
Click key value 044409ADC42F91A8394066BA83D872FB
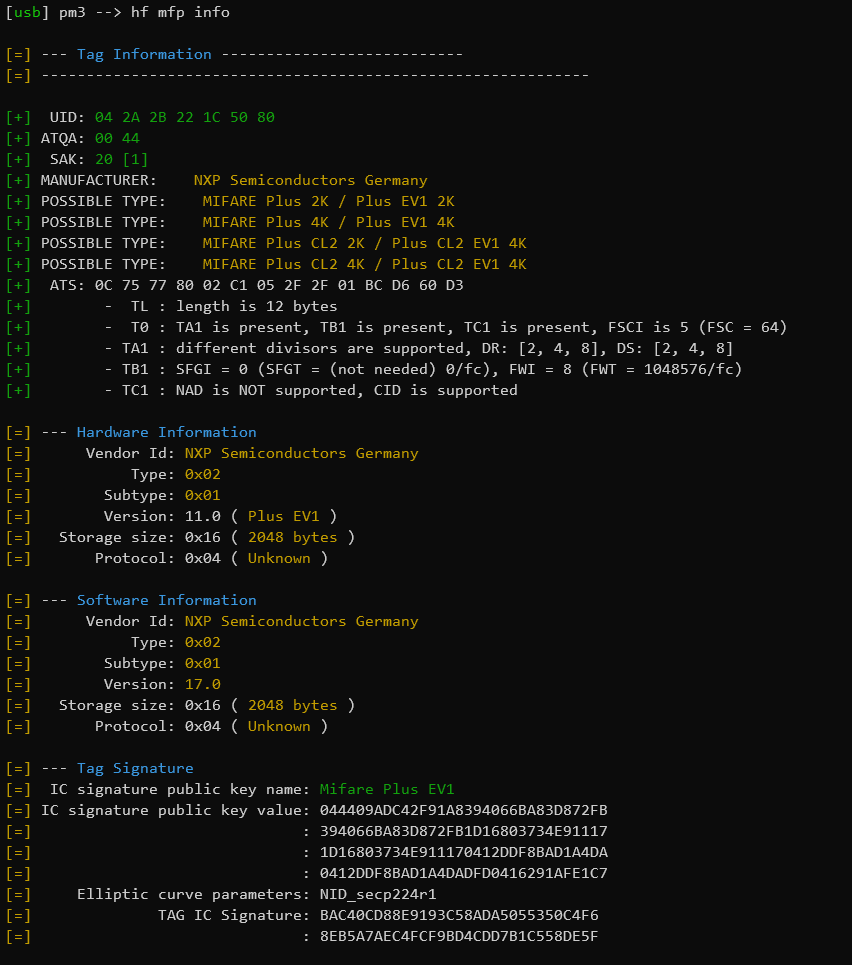pos(464,810)
